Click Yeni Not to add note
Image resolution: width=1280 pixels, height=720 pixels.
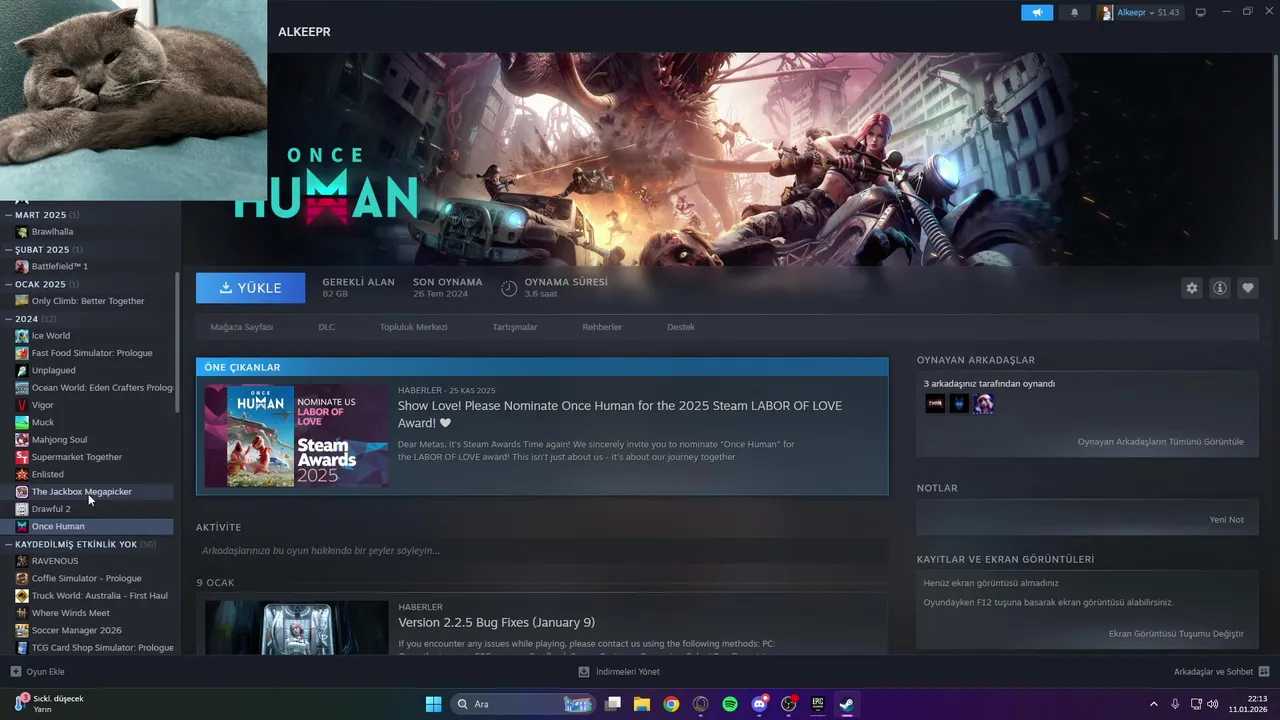click(1226, 520)
